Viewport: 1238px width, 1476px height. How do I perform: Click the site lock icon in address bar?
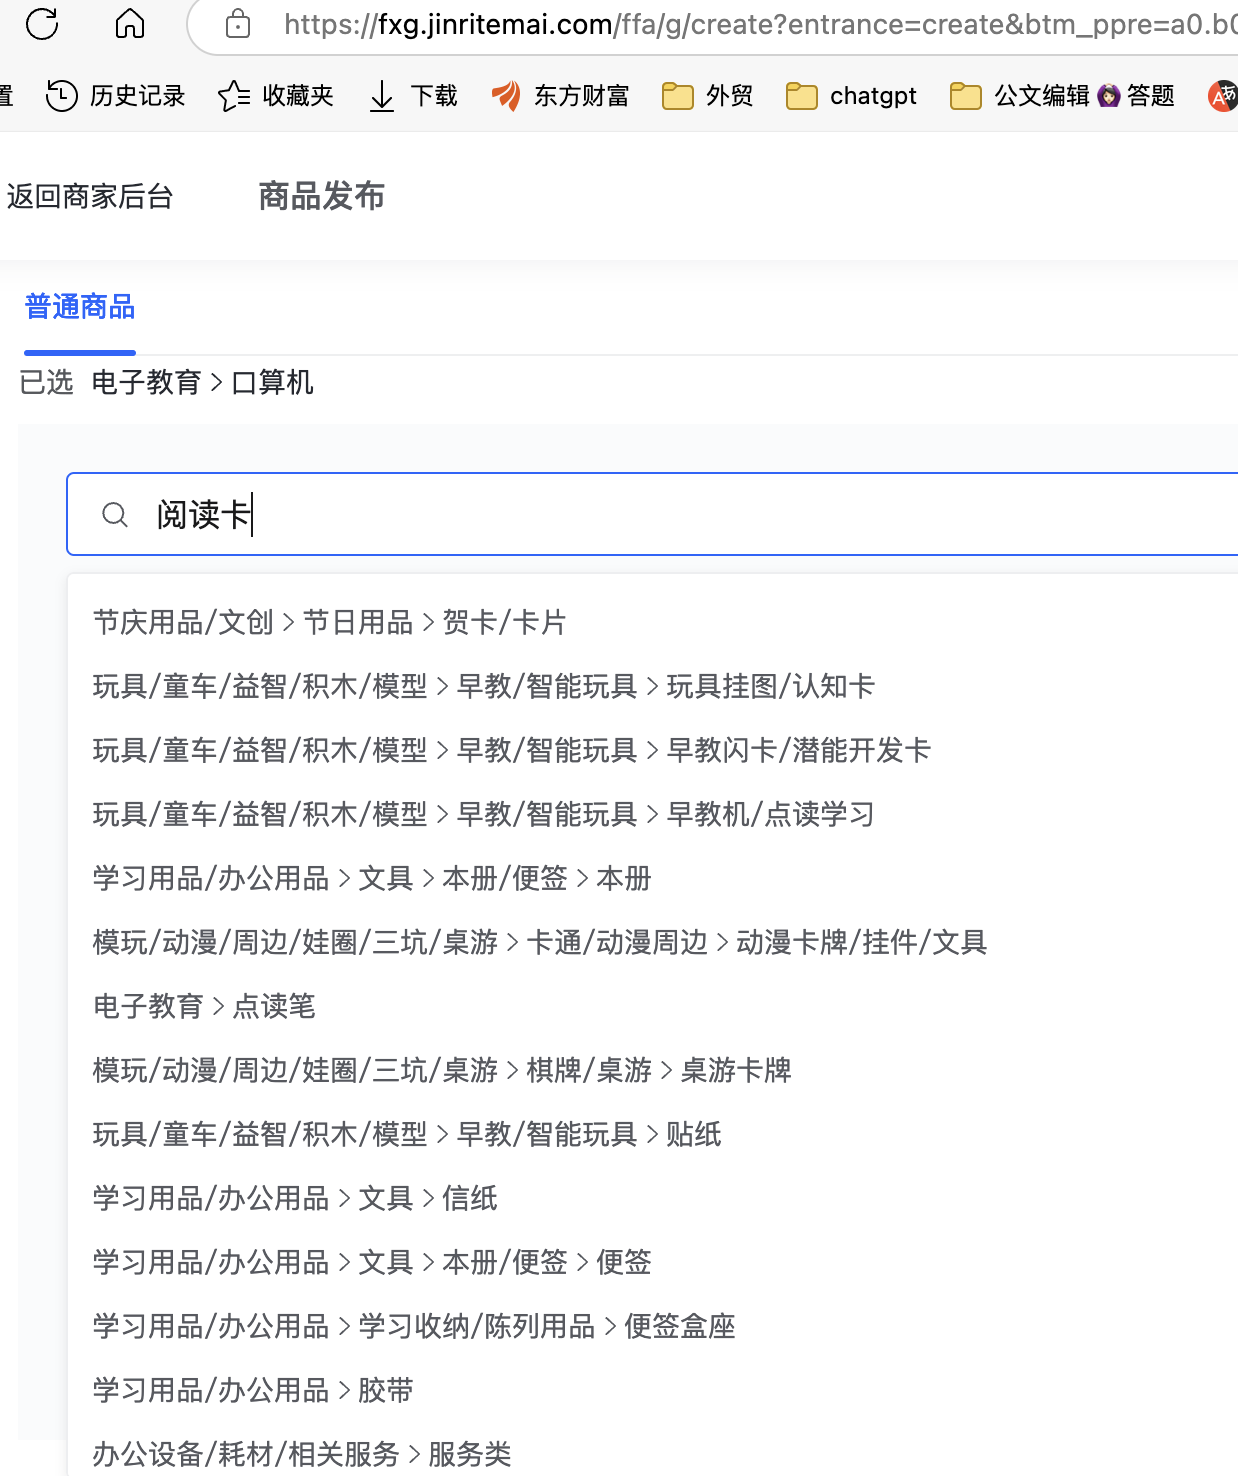238,24
